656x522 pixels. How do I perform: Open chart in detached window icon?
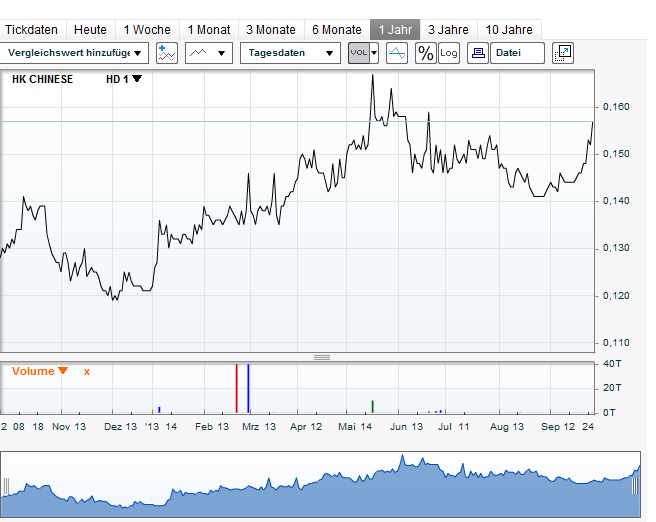click(563, 53)
